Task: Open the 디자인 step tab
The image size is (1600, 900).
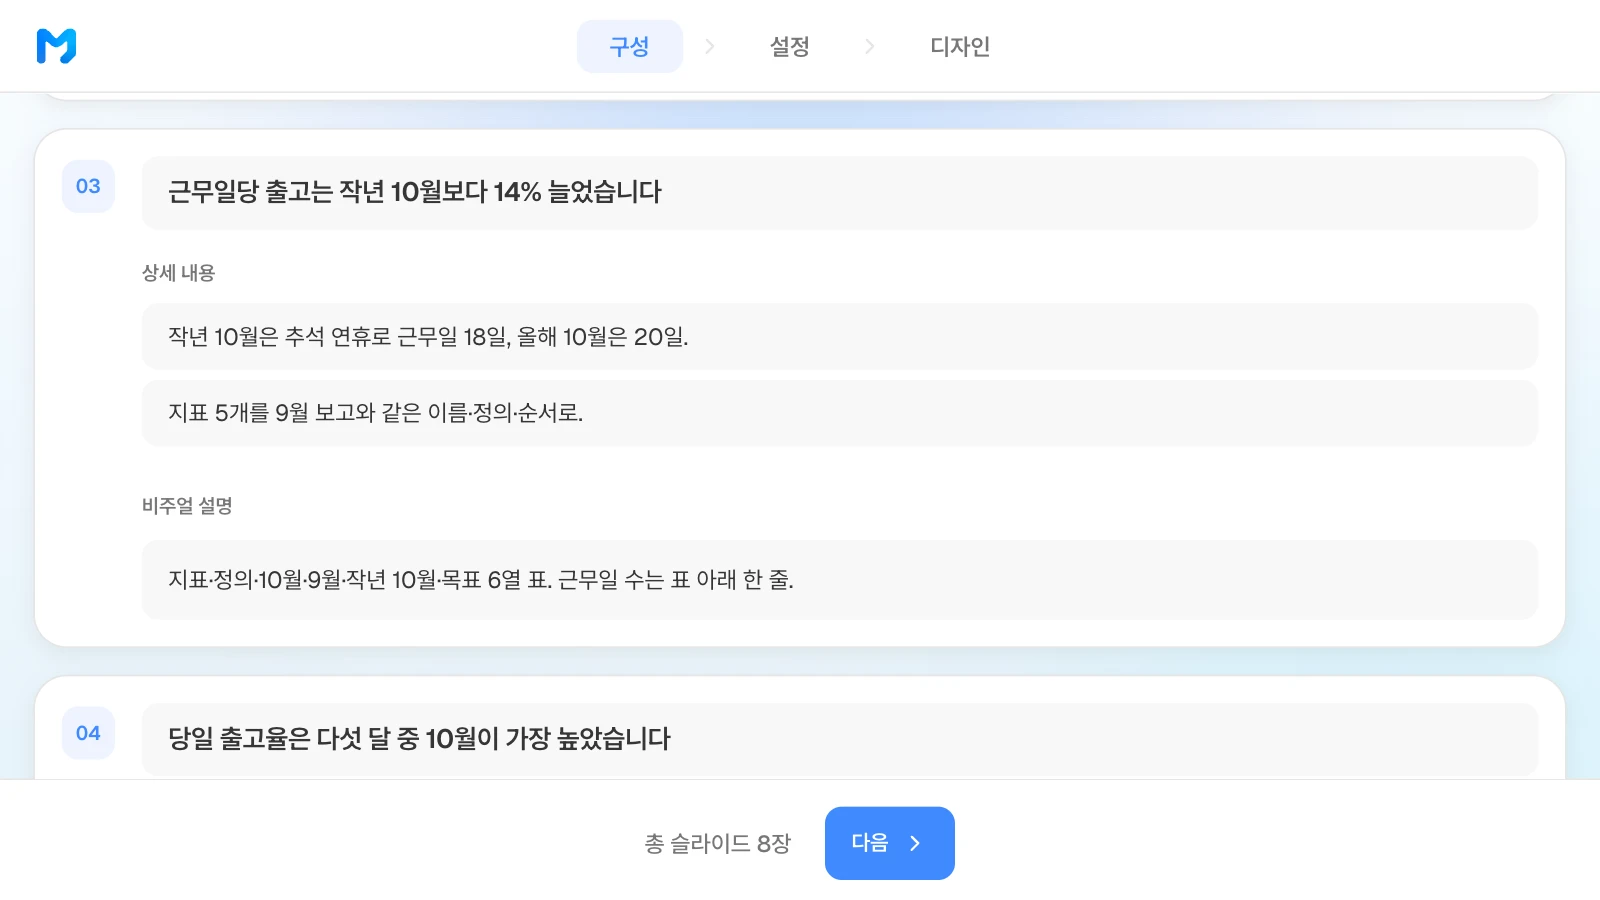Action: (x=960, y=46)
